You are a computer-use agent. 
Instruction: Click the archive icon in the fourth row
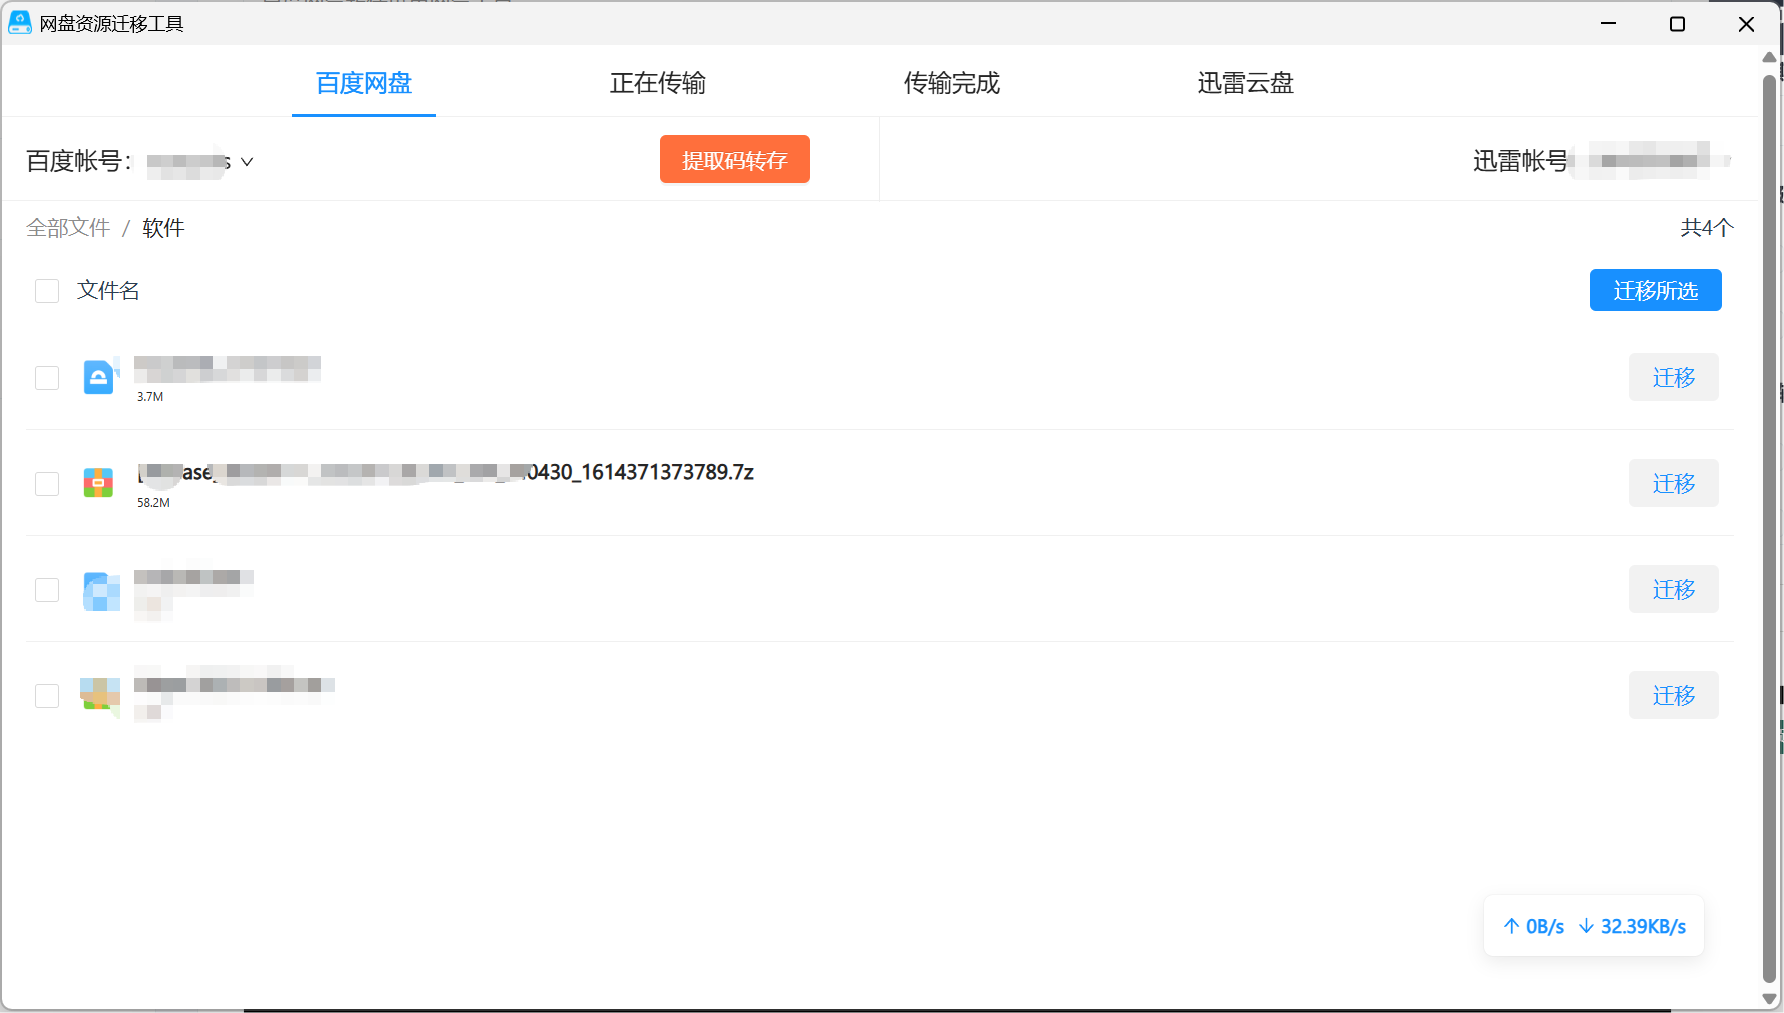(x=100, y=694)
